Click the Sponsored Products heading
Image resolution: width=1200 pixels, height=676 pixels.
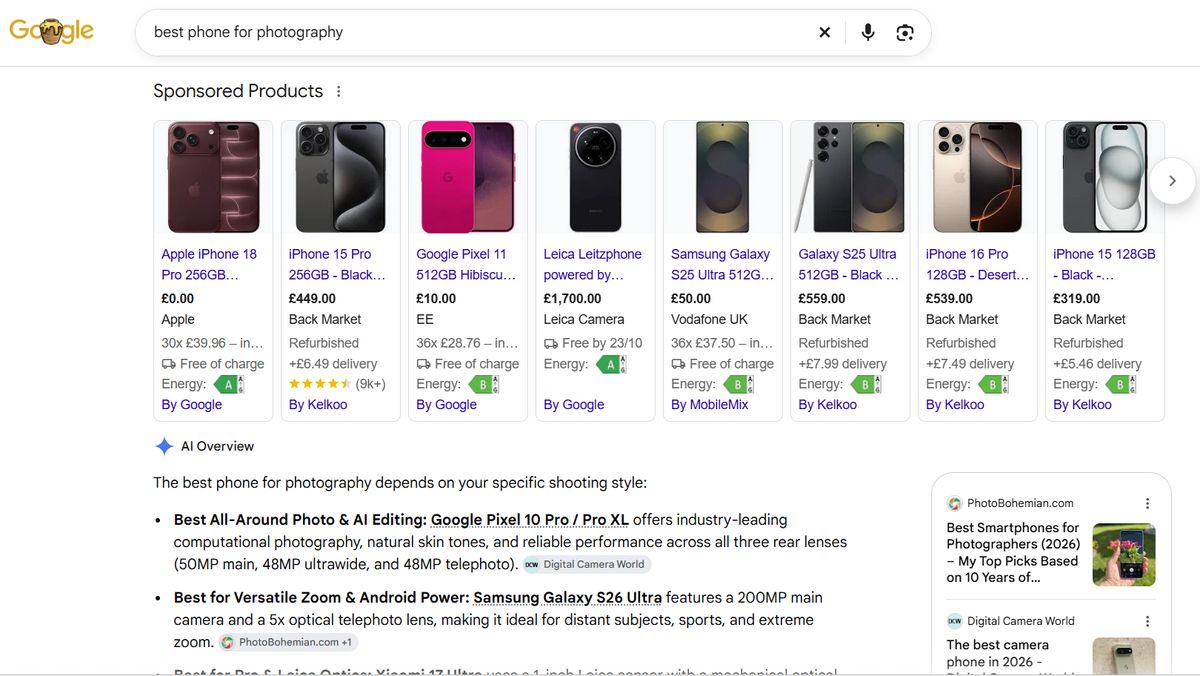(238, 91)
